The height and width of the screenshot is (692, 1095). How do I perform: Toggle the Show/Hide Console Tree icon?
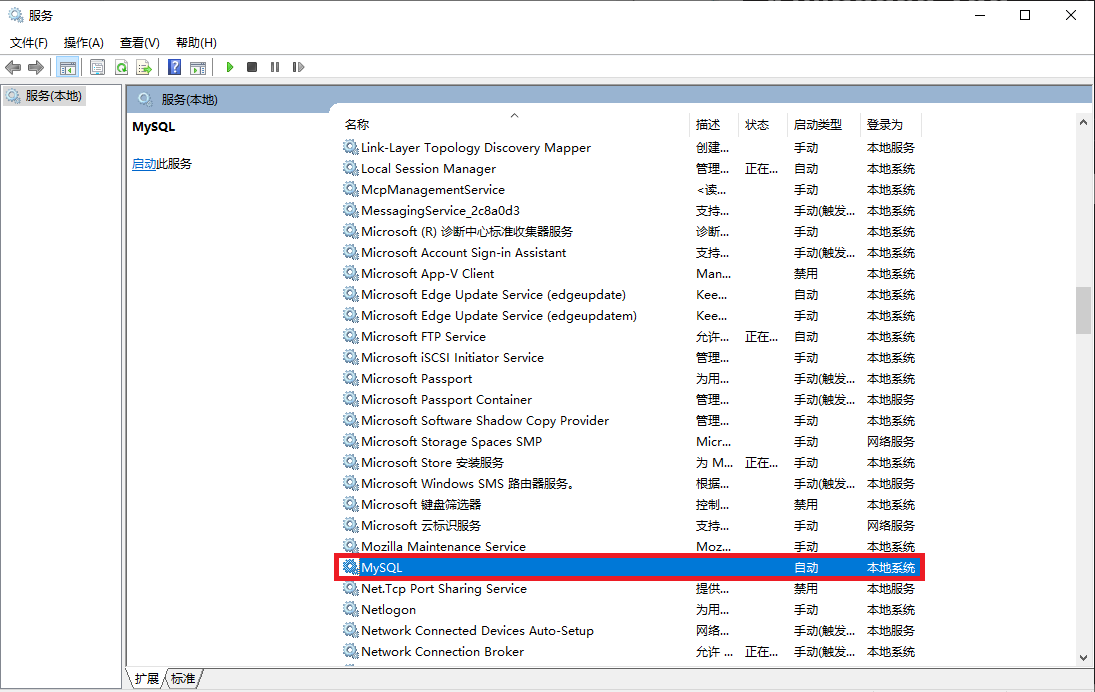click(68, 67)
